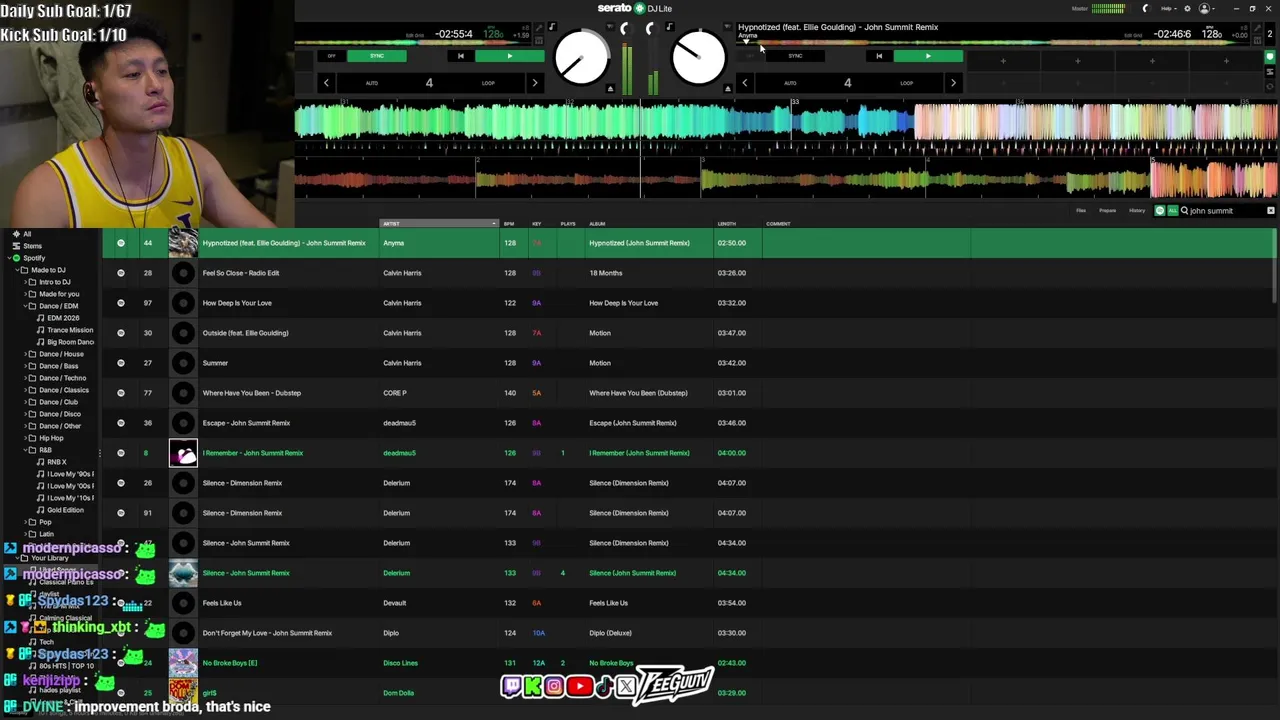The width and height of the screenshot is (1280, 720).
Task: Expand the Made for you folder
Action: pyautogui.click(x=27, y=294)
